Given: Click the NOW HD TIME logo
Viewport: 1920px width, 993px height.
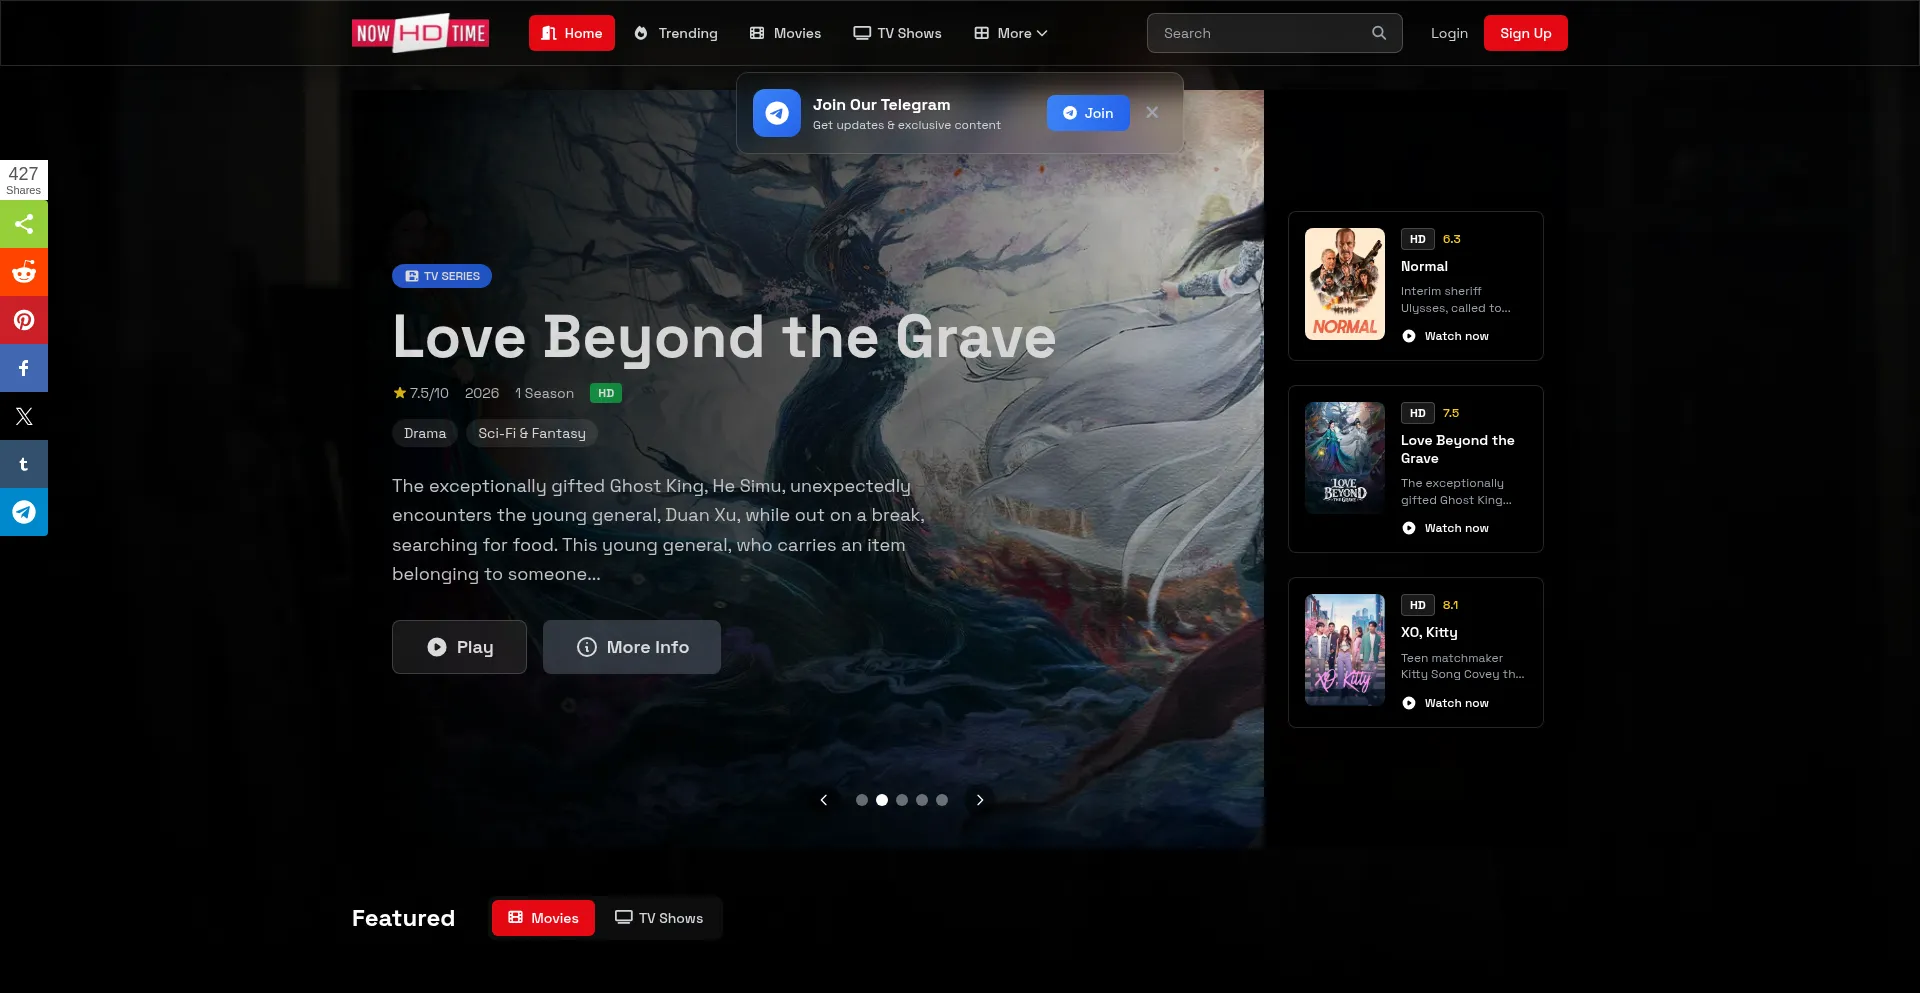Looking at the screenshot, I should pos(420,33).
